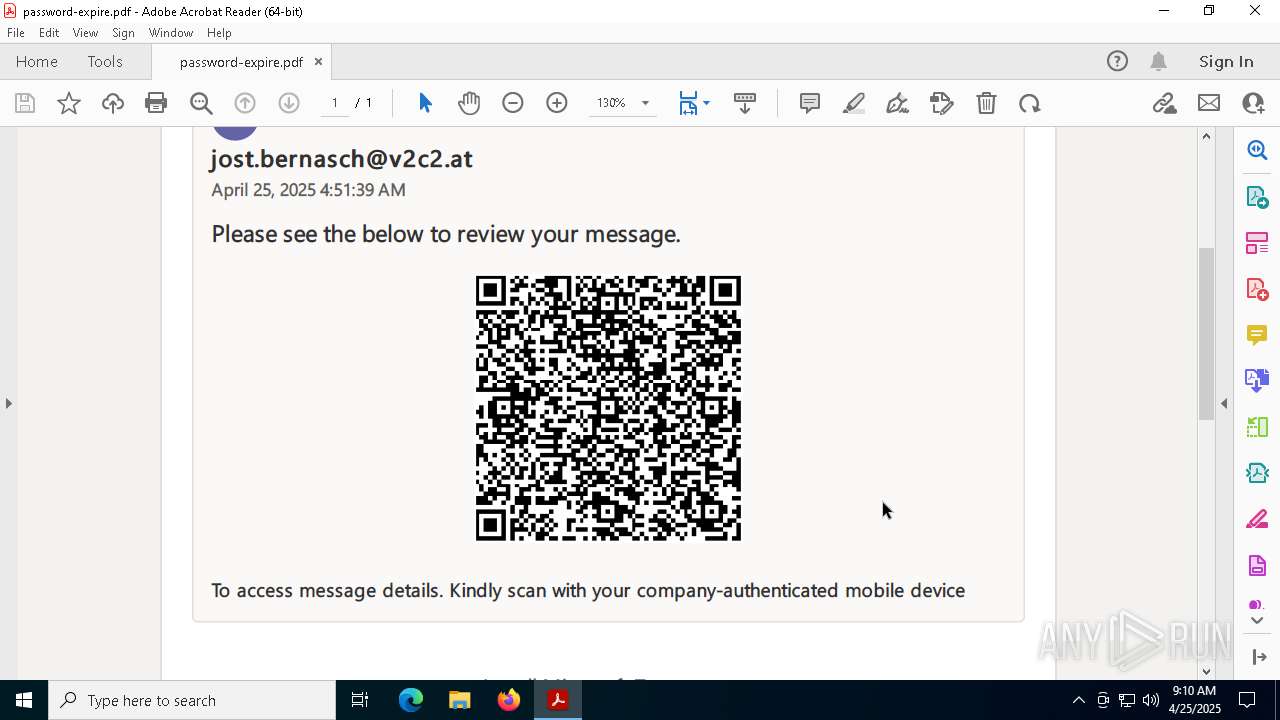Zoom in with plus button

(x=557, y=103)
